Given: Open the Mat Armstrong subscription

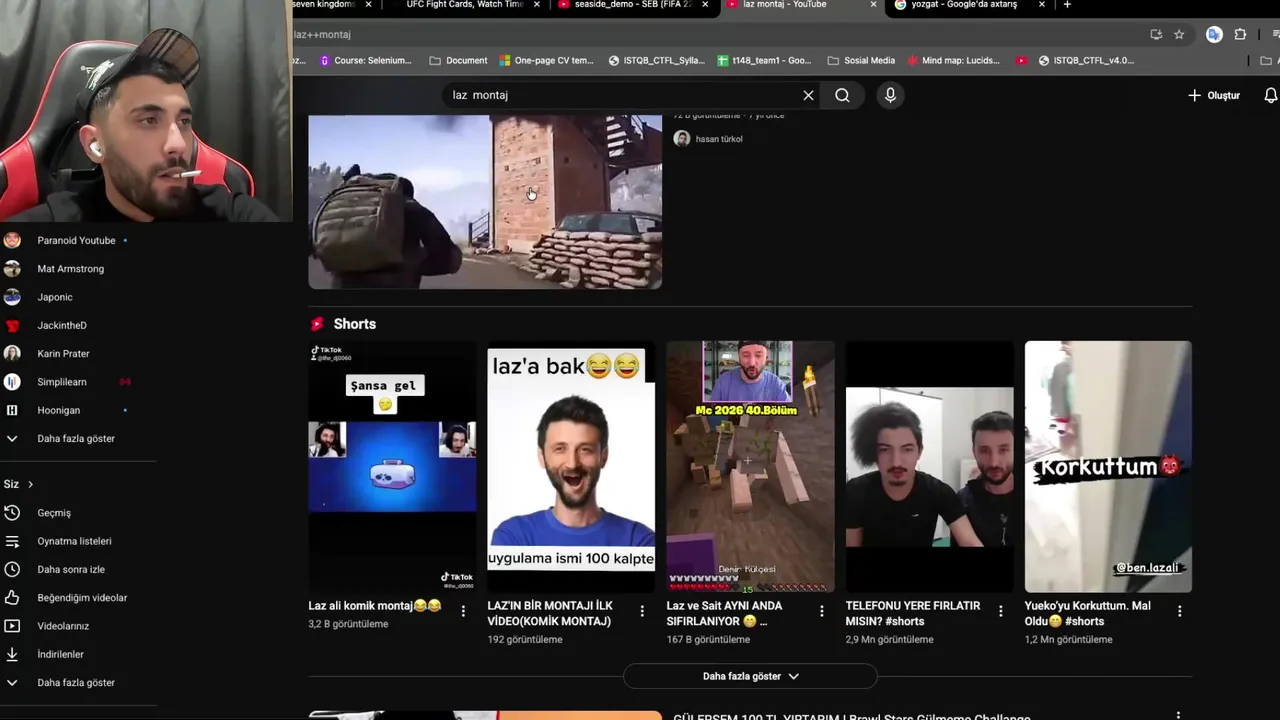Looking at the screenshot, I should [70, 269].
